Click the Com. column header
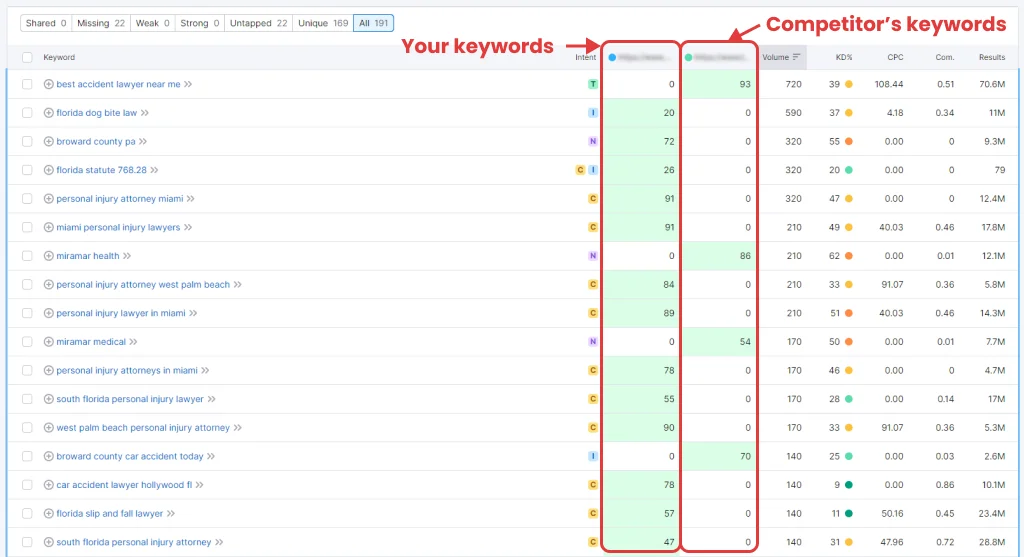 (944, 57)
